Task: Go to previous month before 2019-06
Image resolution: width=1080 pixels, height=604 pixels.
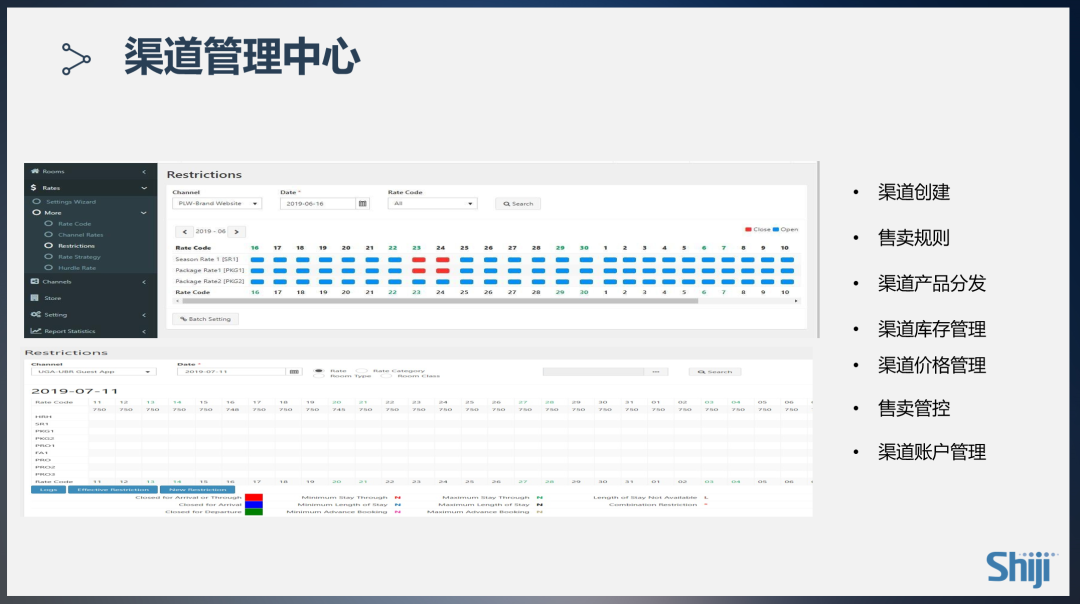Action: [x=184, y=231]
